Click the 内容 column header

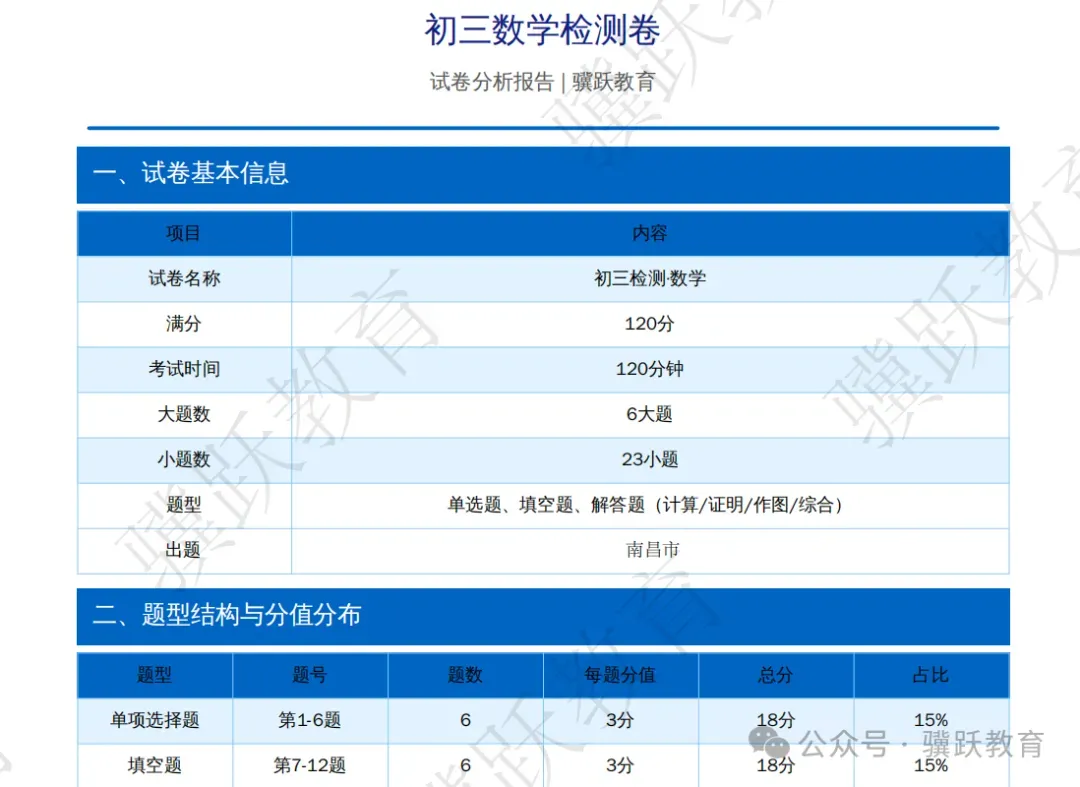650,233
